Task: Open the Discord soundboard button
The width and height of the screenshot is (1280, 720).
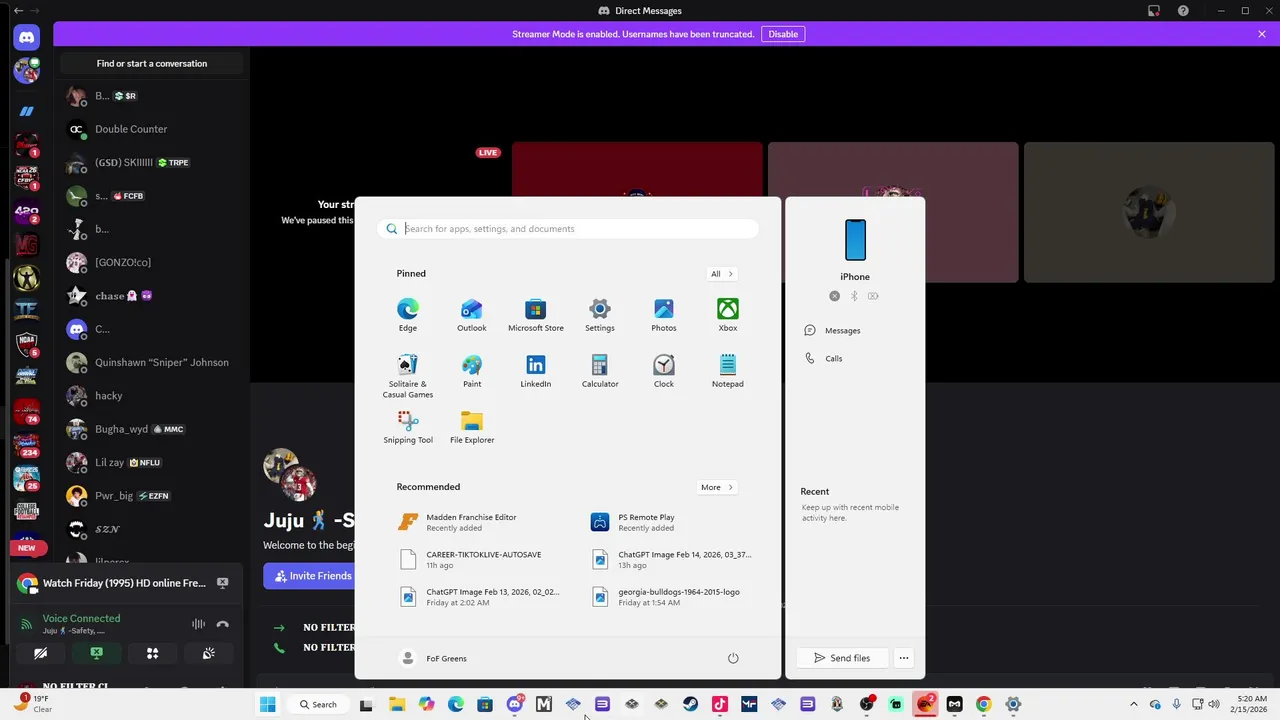Action: (x=209, y=653)
